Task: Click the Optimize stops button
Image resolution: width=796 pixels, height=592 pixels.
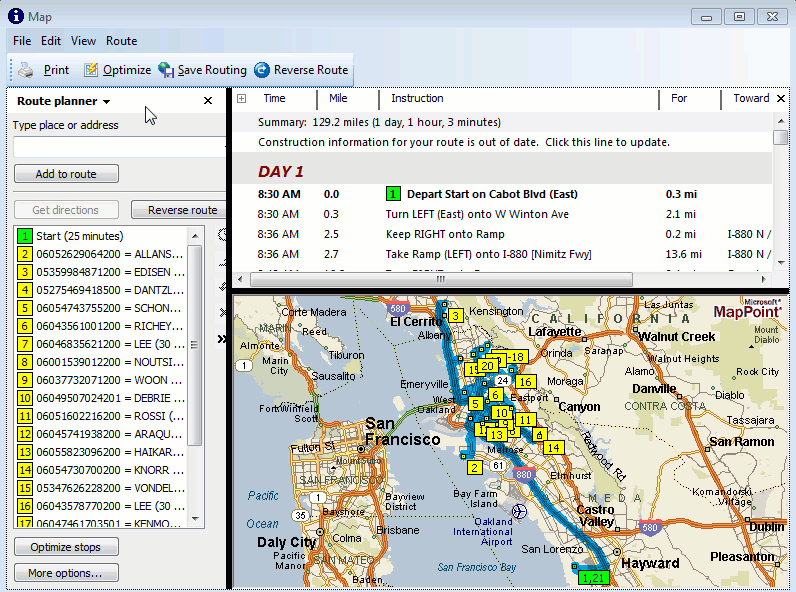Action: click(x=66, y=547)
